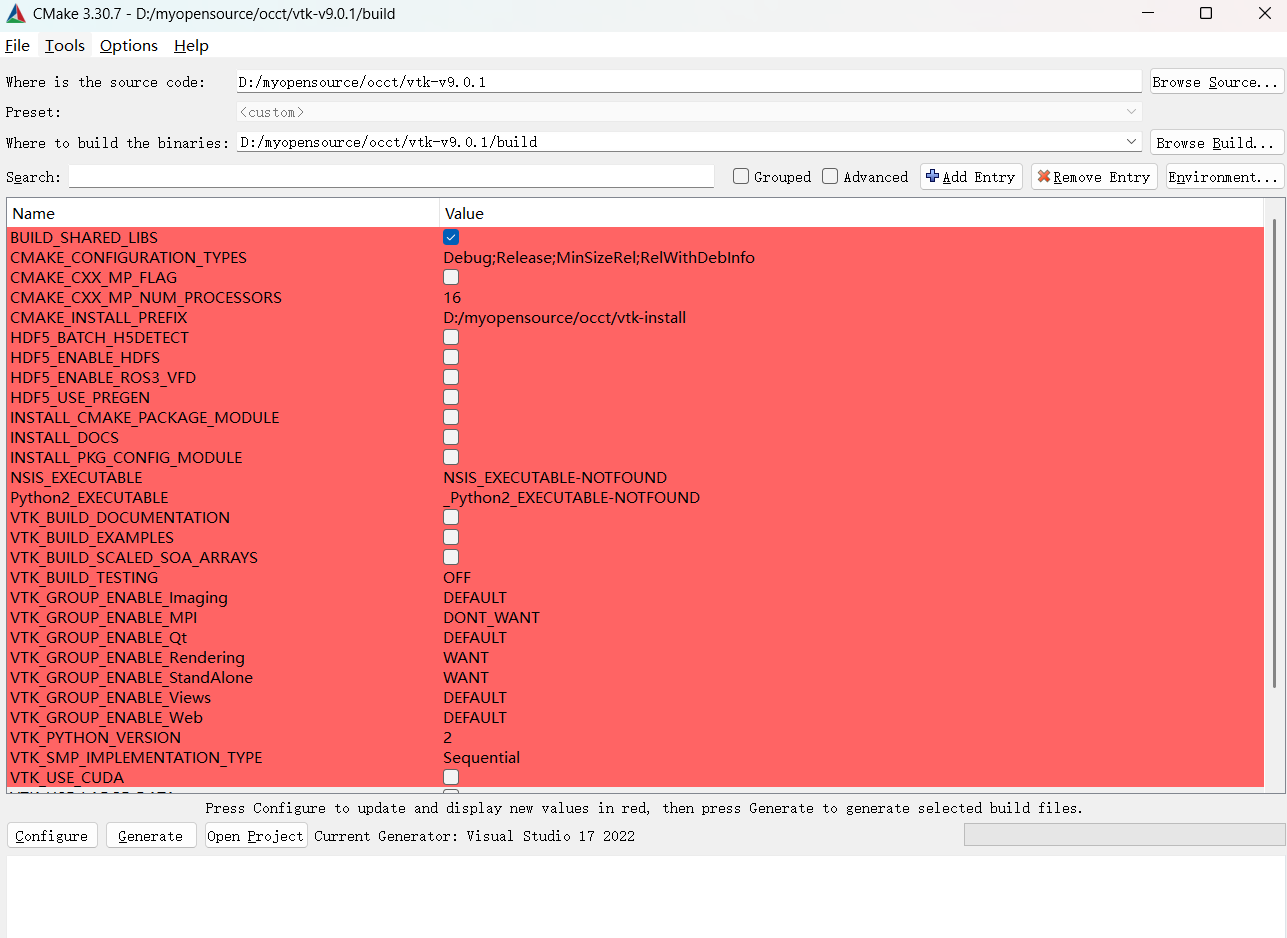
Task: Check VTK_BUILD_EXAMPLES
Action: click(451, 537)
